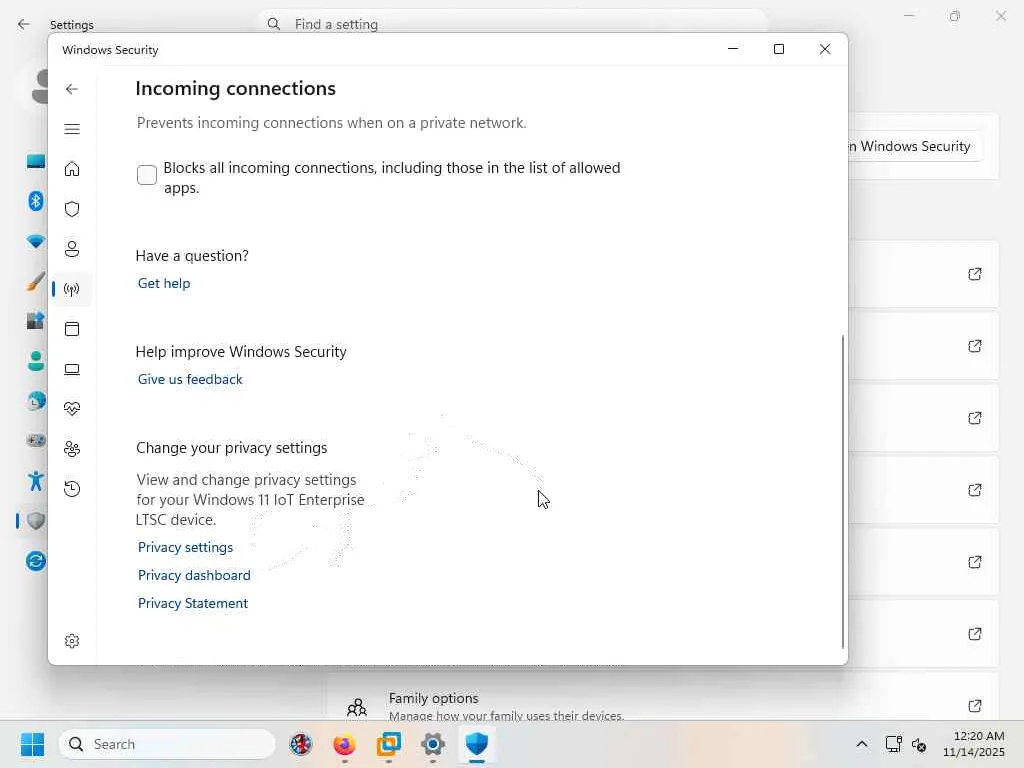Select Accessibility icon in Settings sidebar
Screen dimensions: 1024x768
click(36, 481)
